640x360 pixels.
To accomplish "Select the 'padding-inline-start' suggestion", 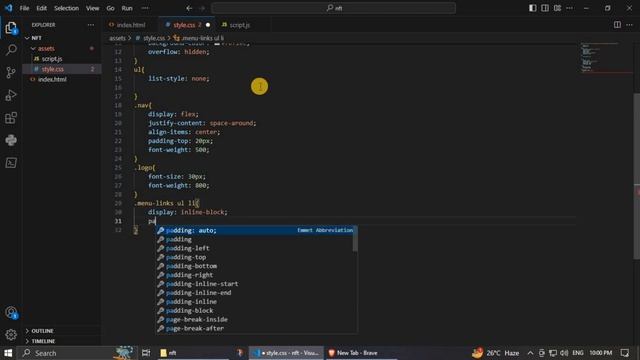I will 255,284.
